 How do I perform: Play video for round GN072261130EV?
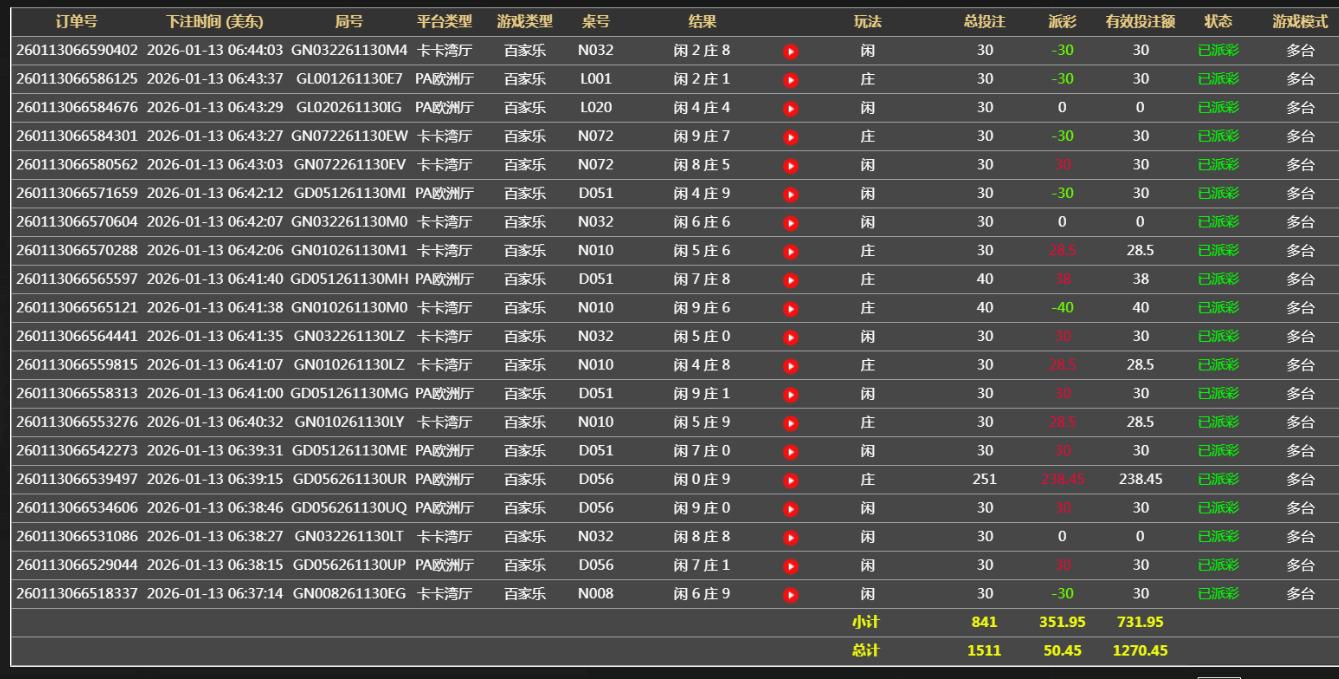pyautogui.click(x=791, y=165)
